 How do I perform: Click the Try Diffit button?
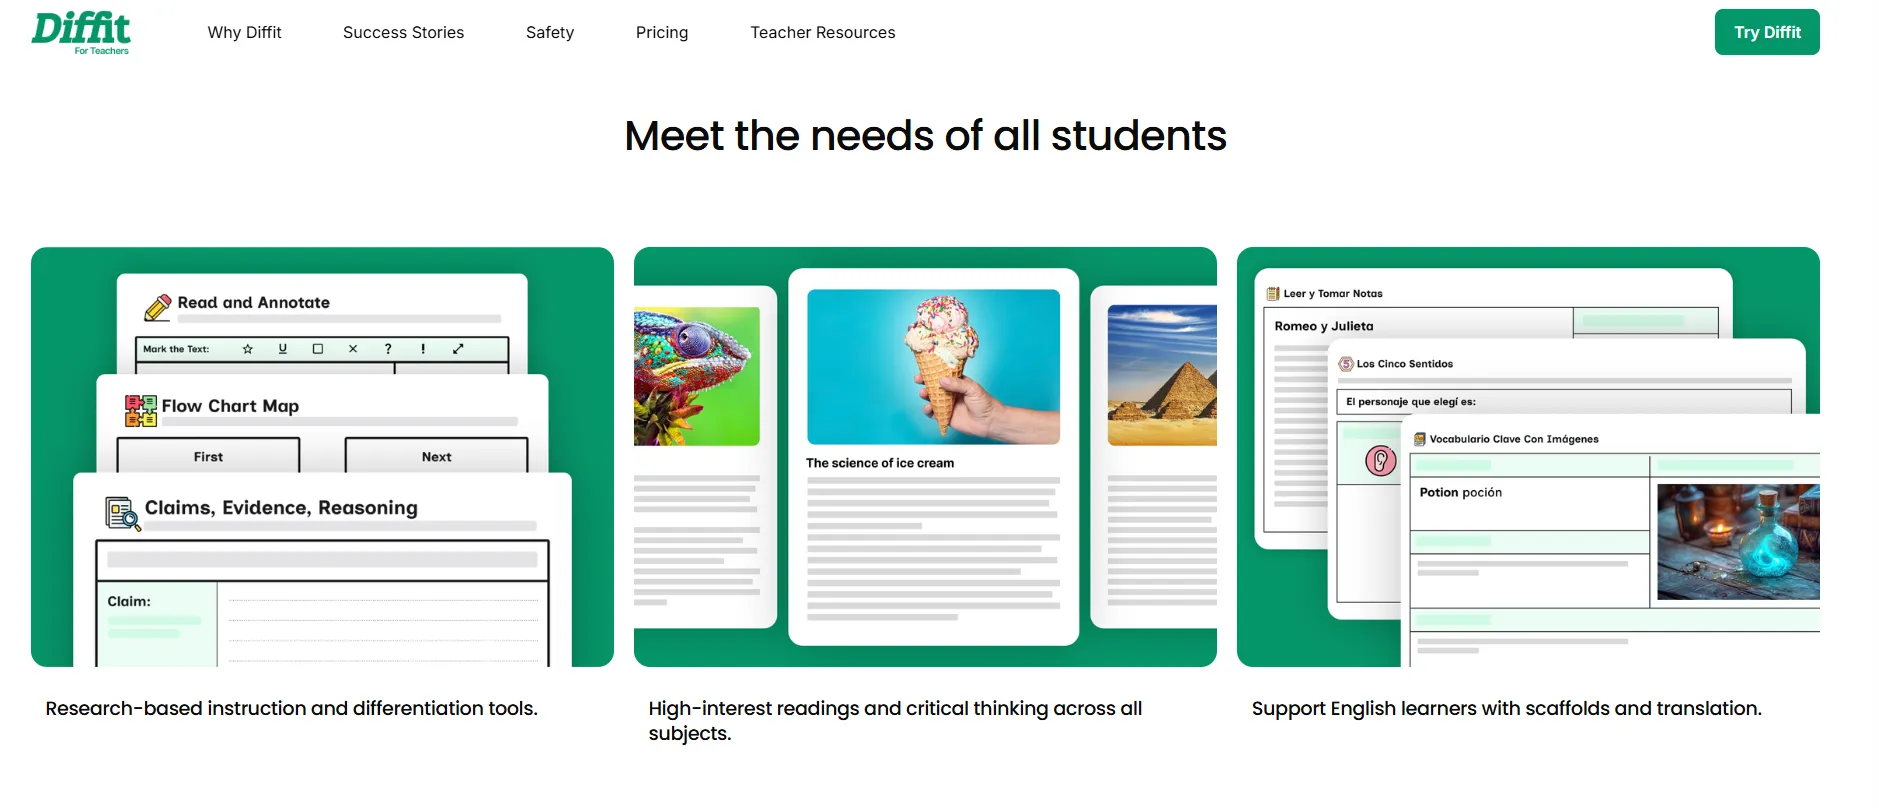pyautogui.click(x=1767, y=32)
